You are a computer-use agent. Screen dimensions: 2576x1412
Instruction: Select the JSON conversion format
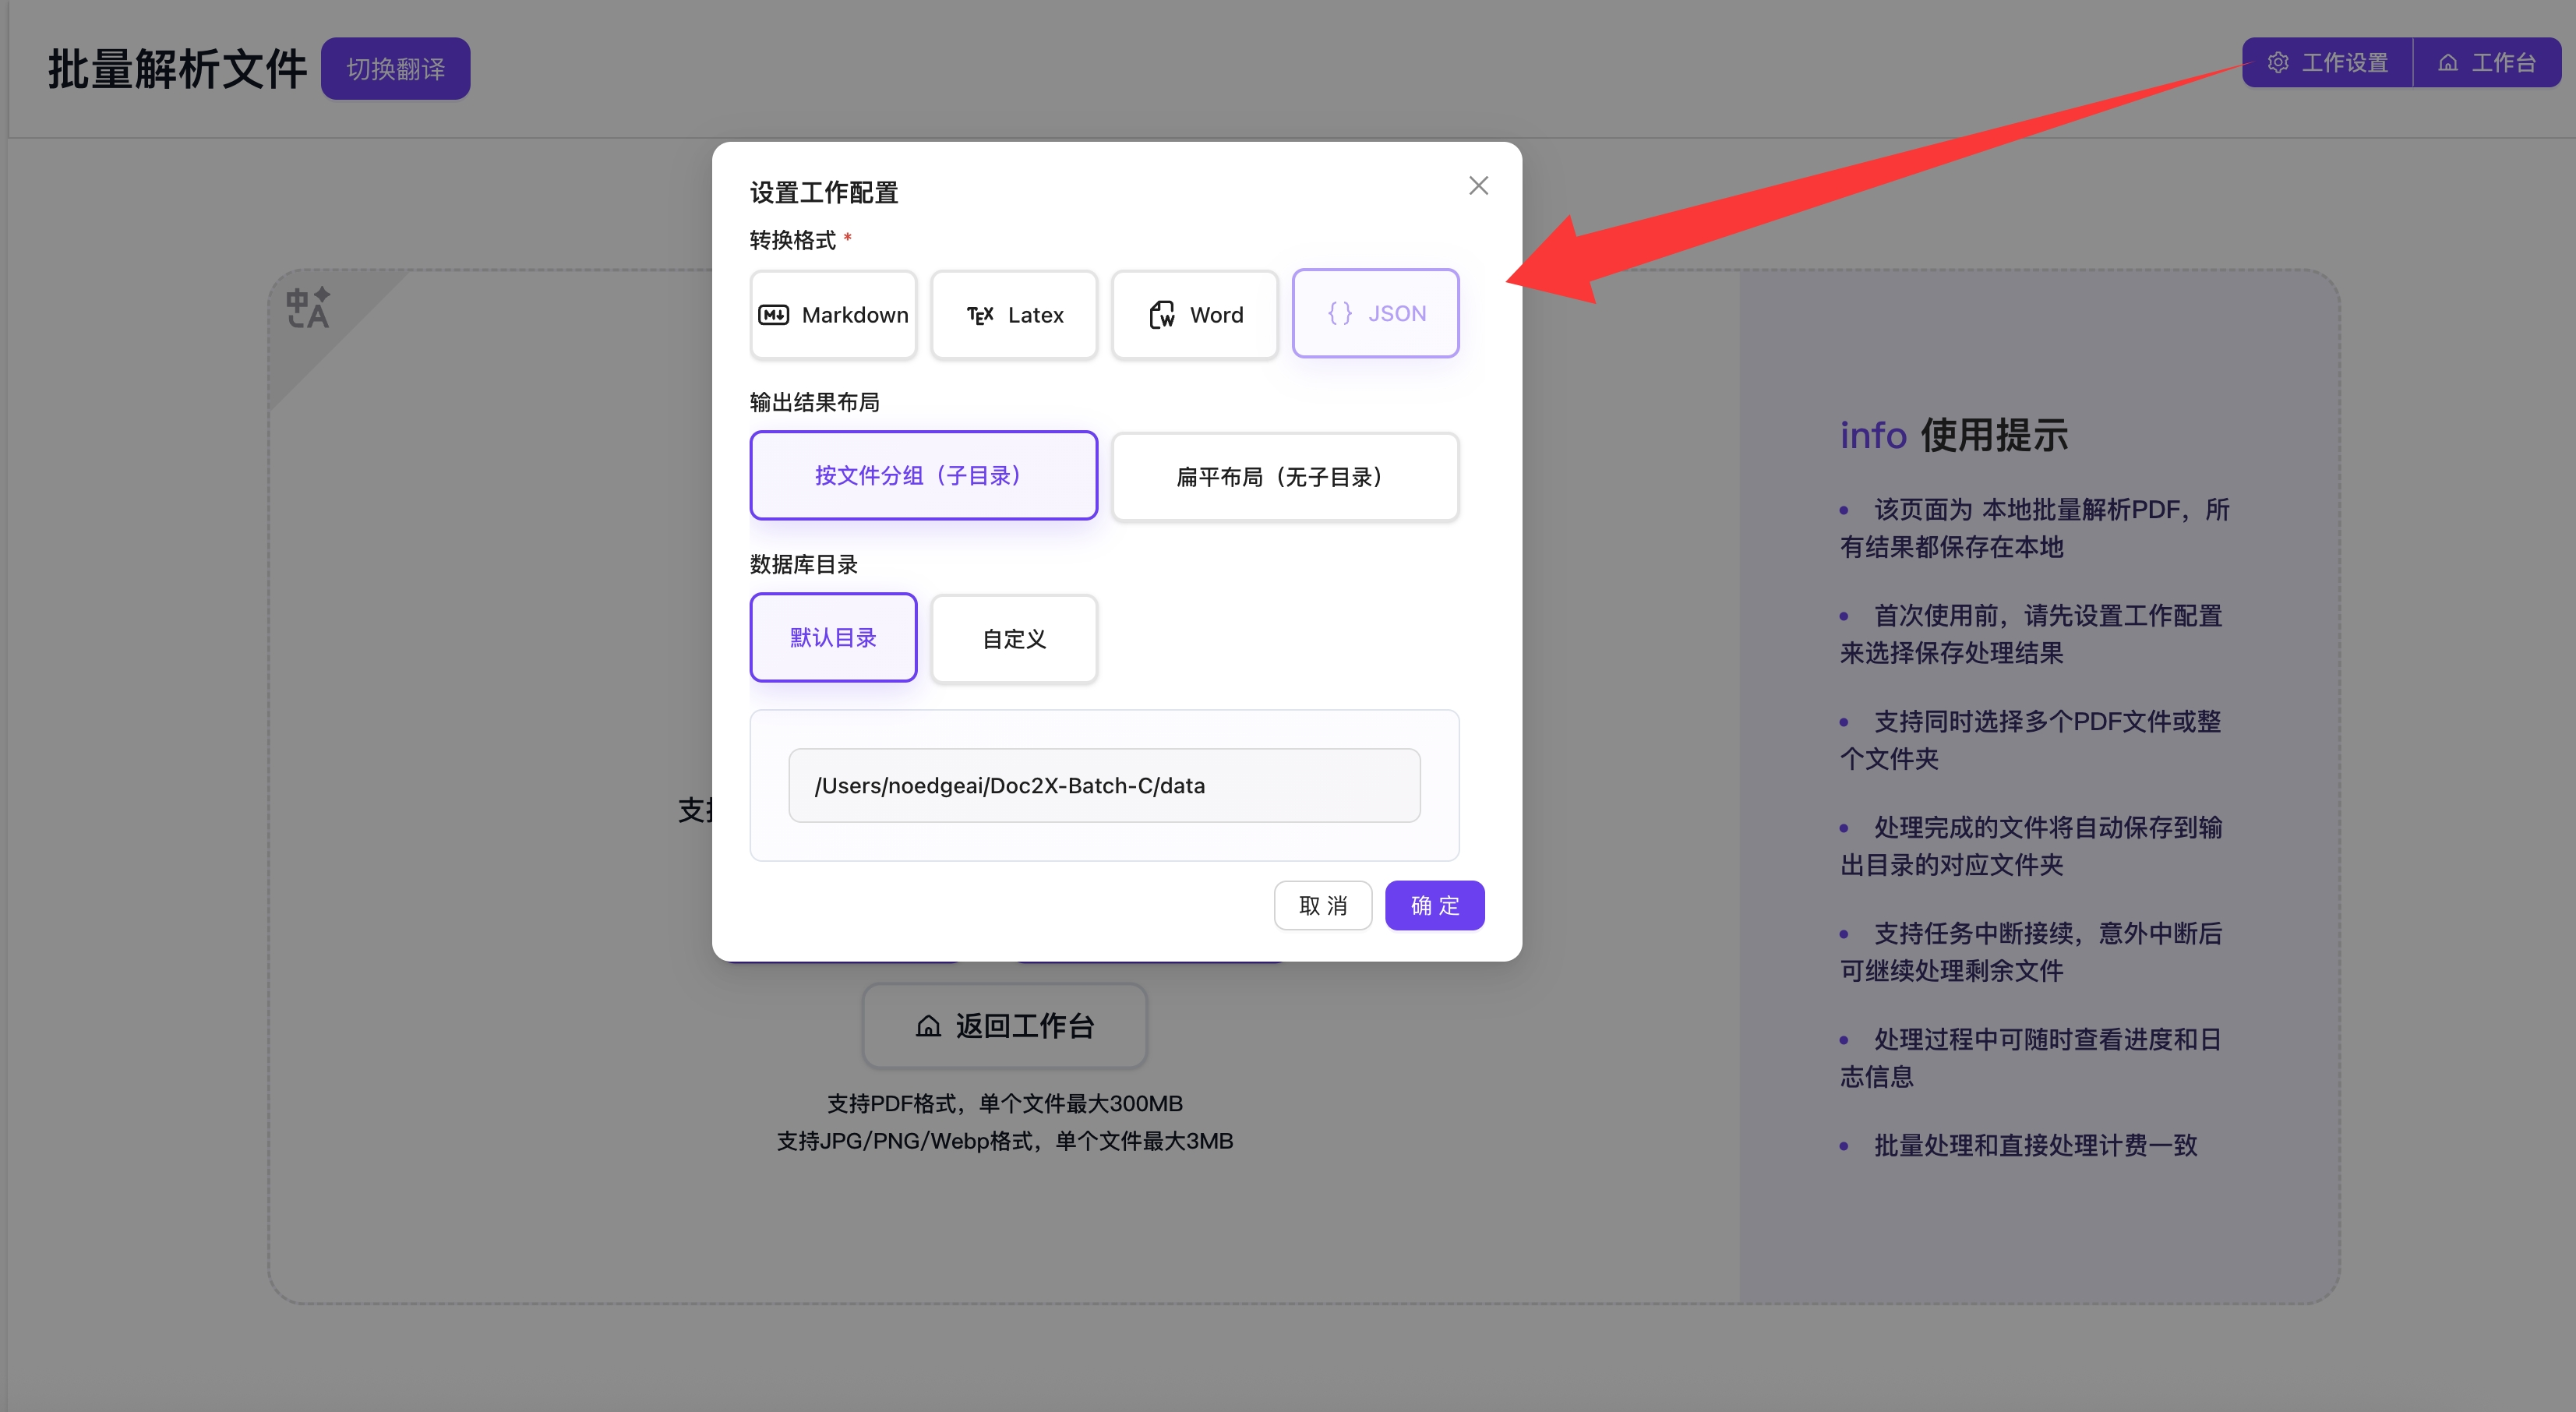coord(1376,313)
